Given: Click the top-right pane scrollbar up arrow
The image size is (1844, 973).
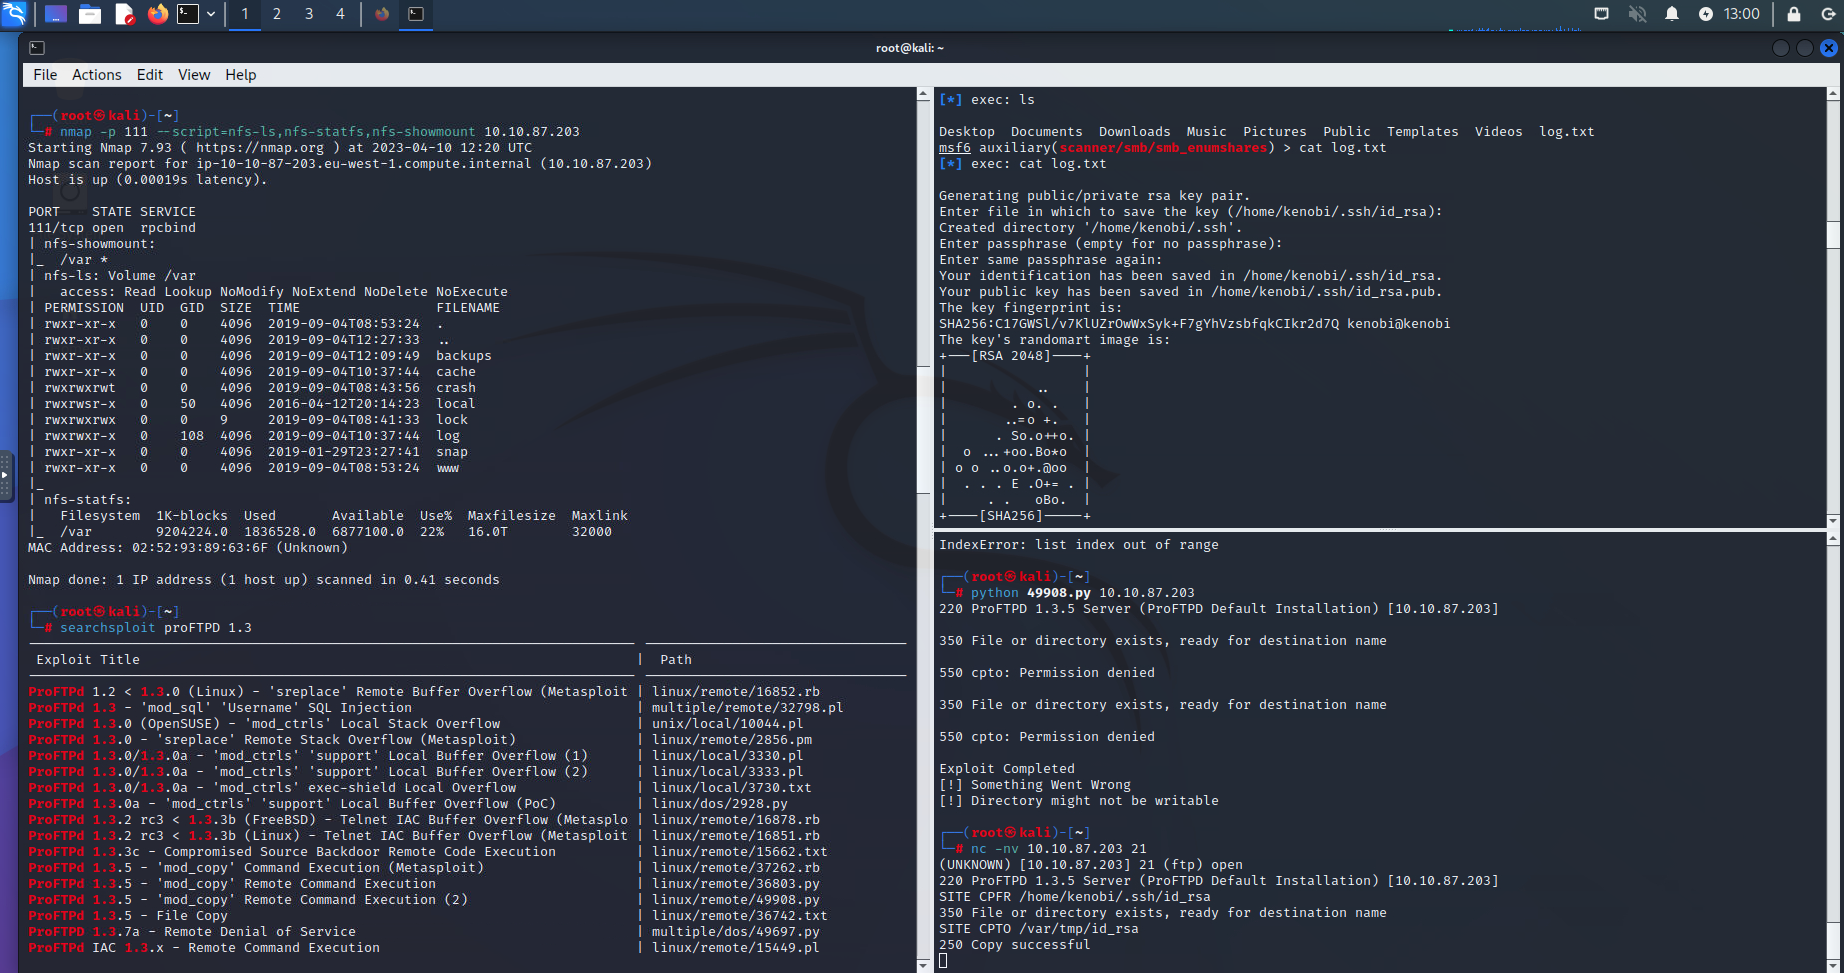Looking at the screenshot, I should click(1833, 94).
